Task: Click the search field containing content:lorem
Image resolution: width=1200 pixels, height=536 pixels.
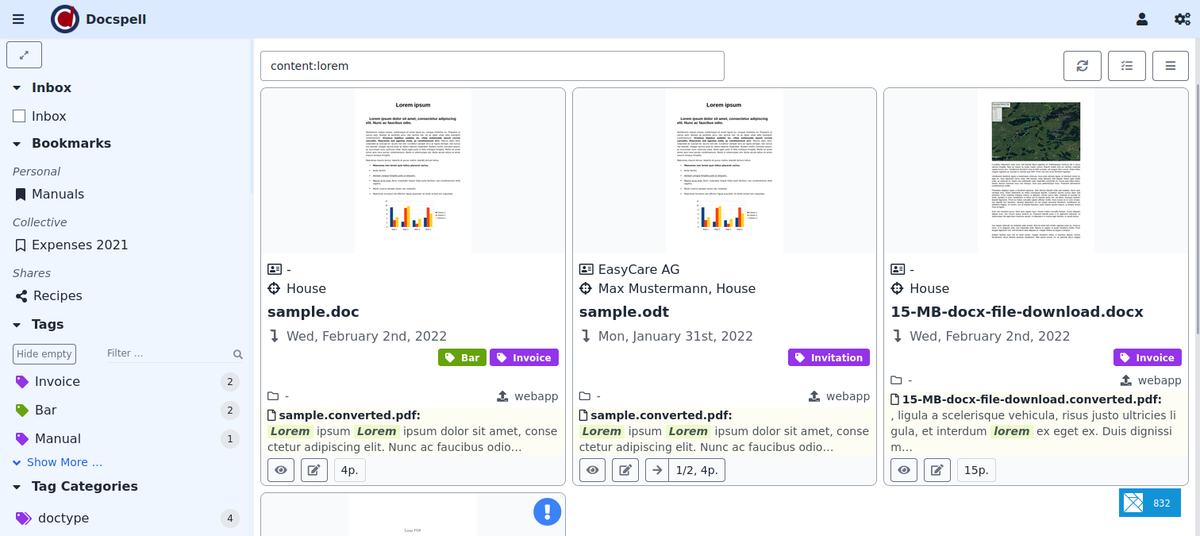Action: click(x=491, y=66)
